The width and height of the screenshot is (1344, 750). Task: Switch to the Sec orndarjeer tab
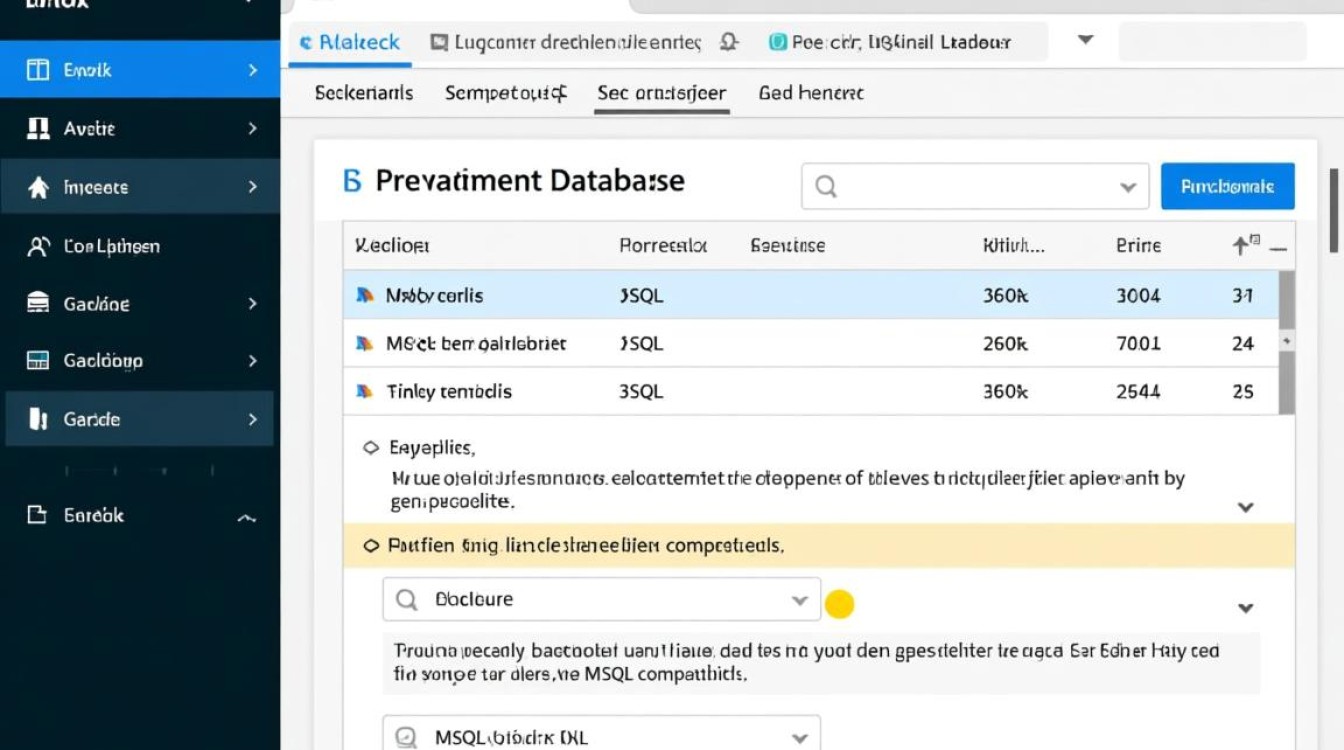(661, 93)
